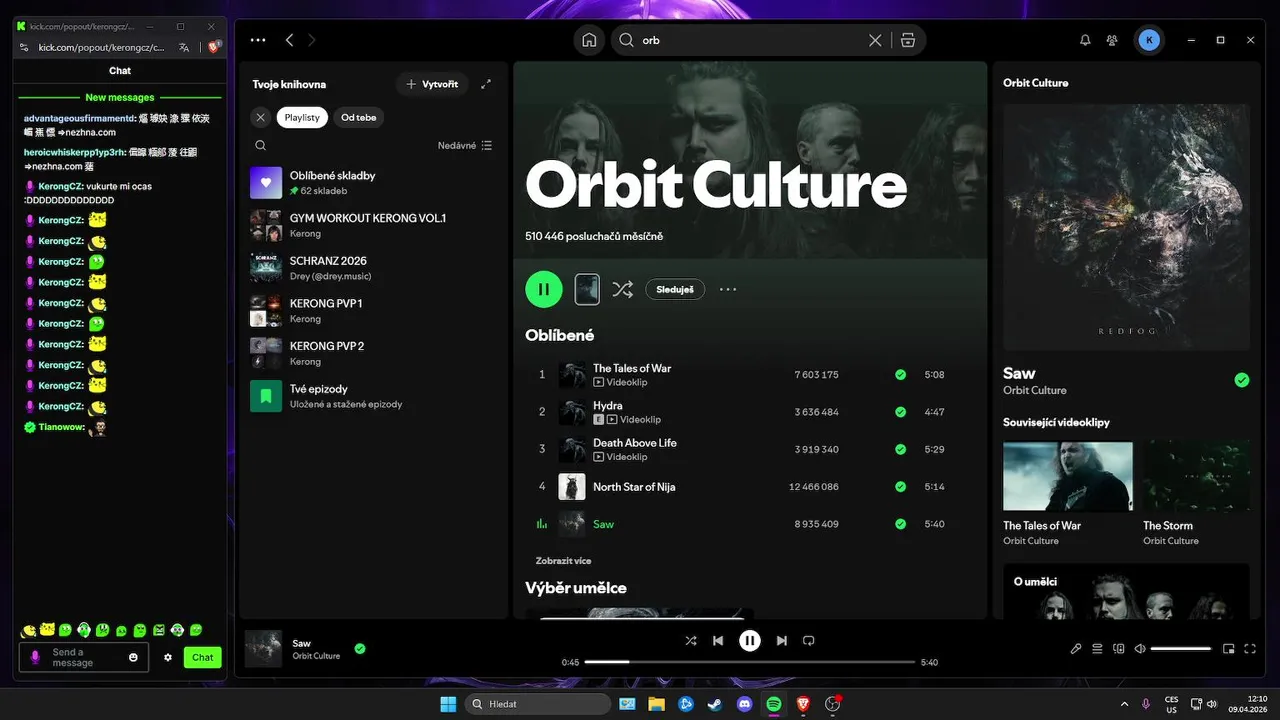Open the play queue icon

pyautogui.click(x=1097, y=648)
